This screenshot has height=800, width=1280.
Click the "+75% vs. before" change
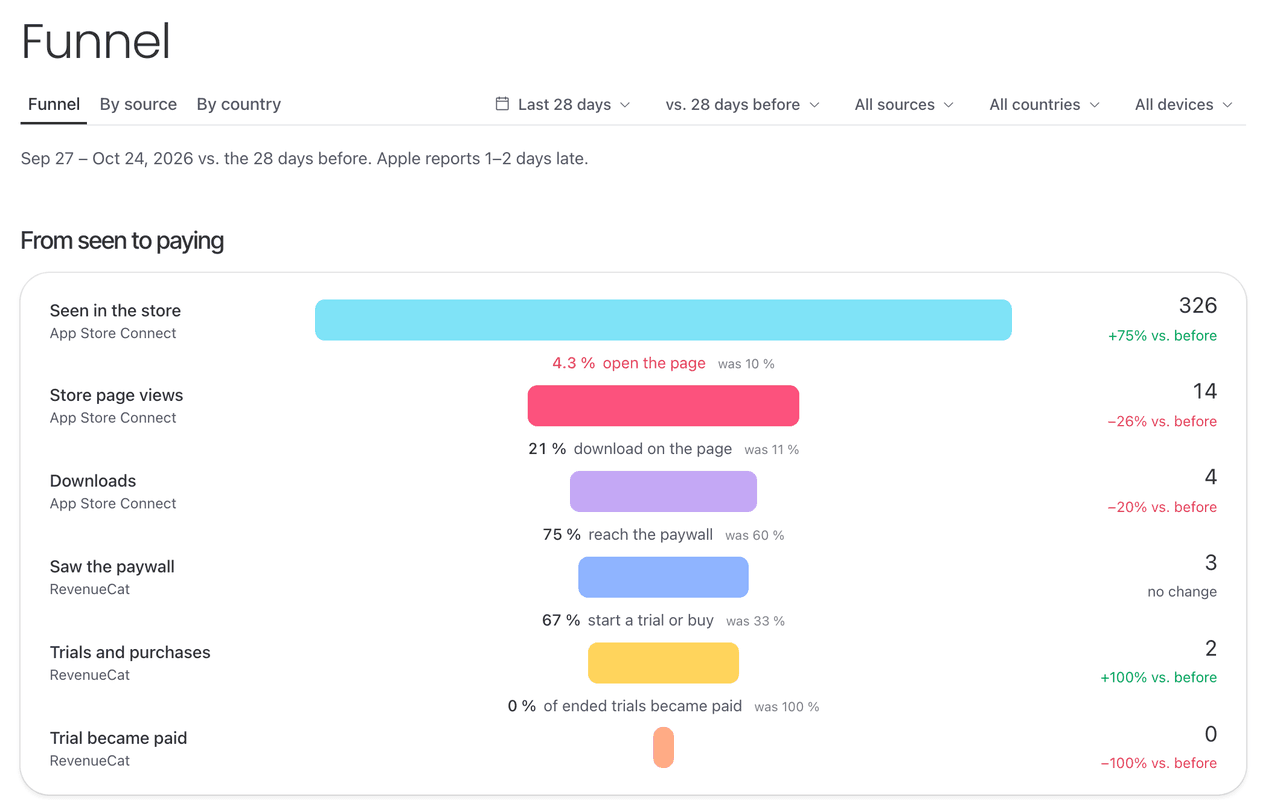point(1162,336)
